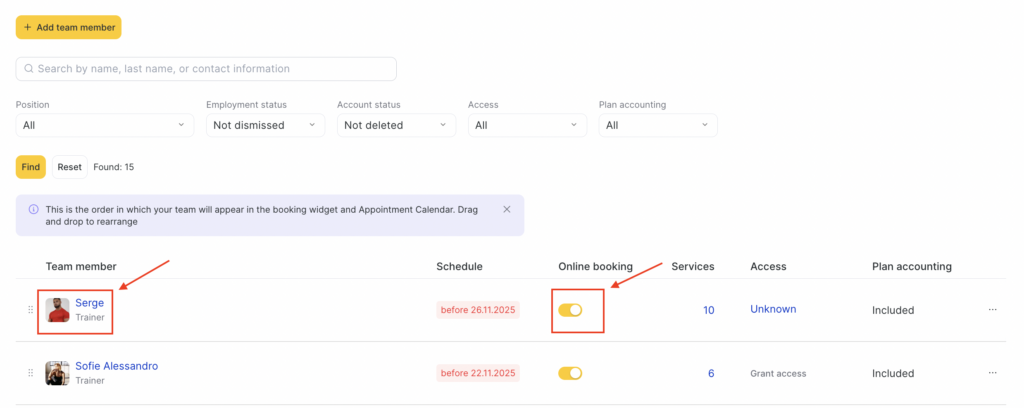
Task: Disable online booking for Serge
Action: [570, 310]
